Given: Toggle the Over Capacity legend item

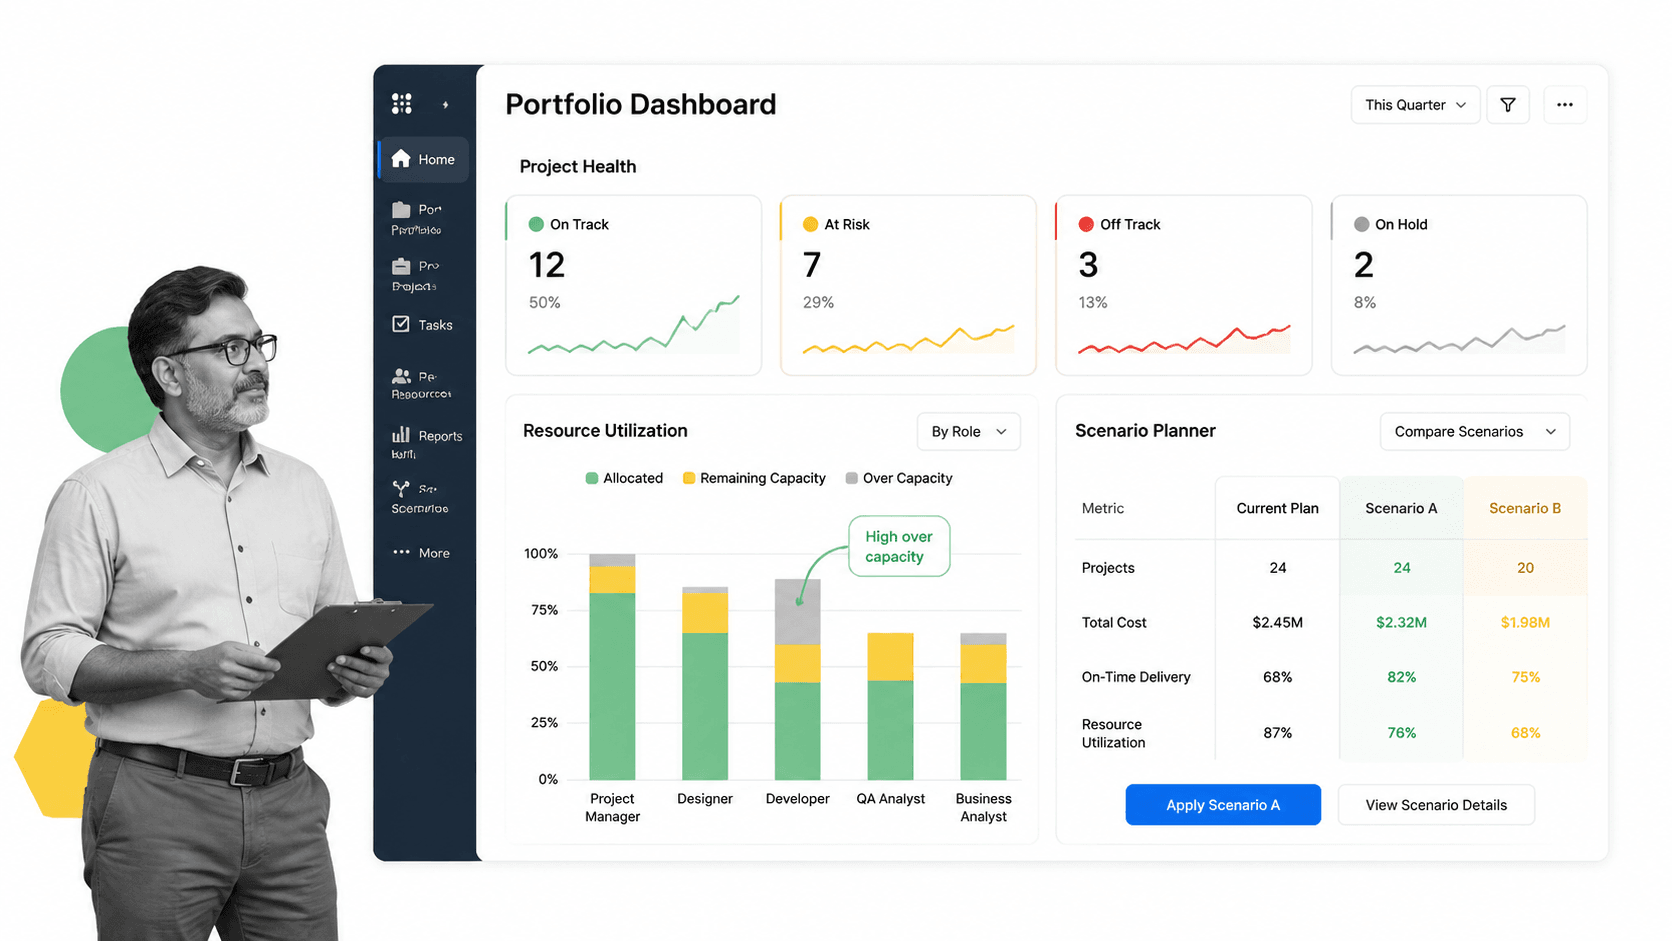Looking at the screenshot, I should (899, 478).
